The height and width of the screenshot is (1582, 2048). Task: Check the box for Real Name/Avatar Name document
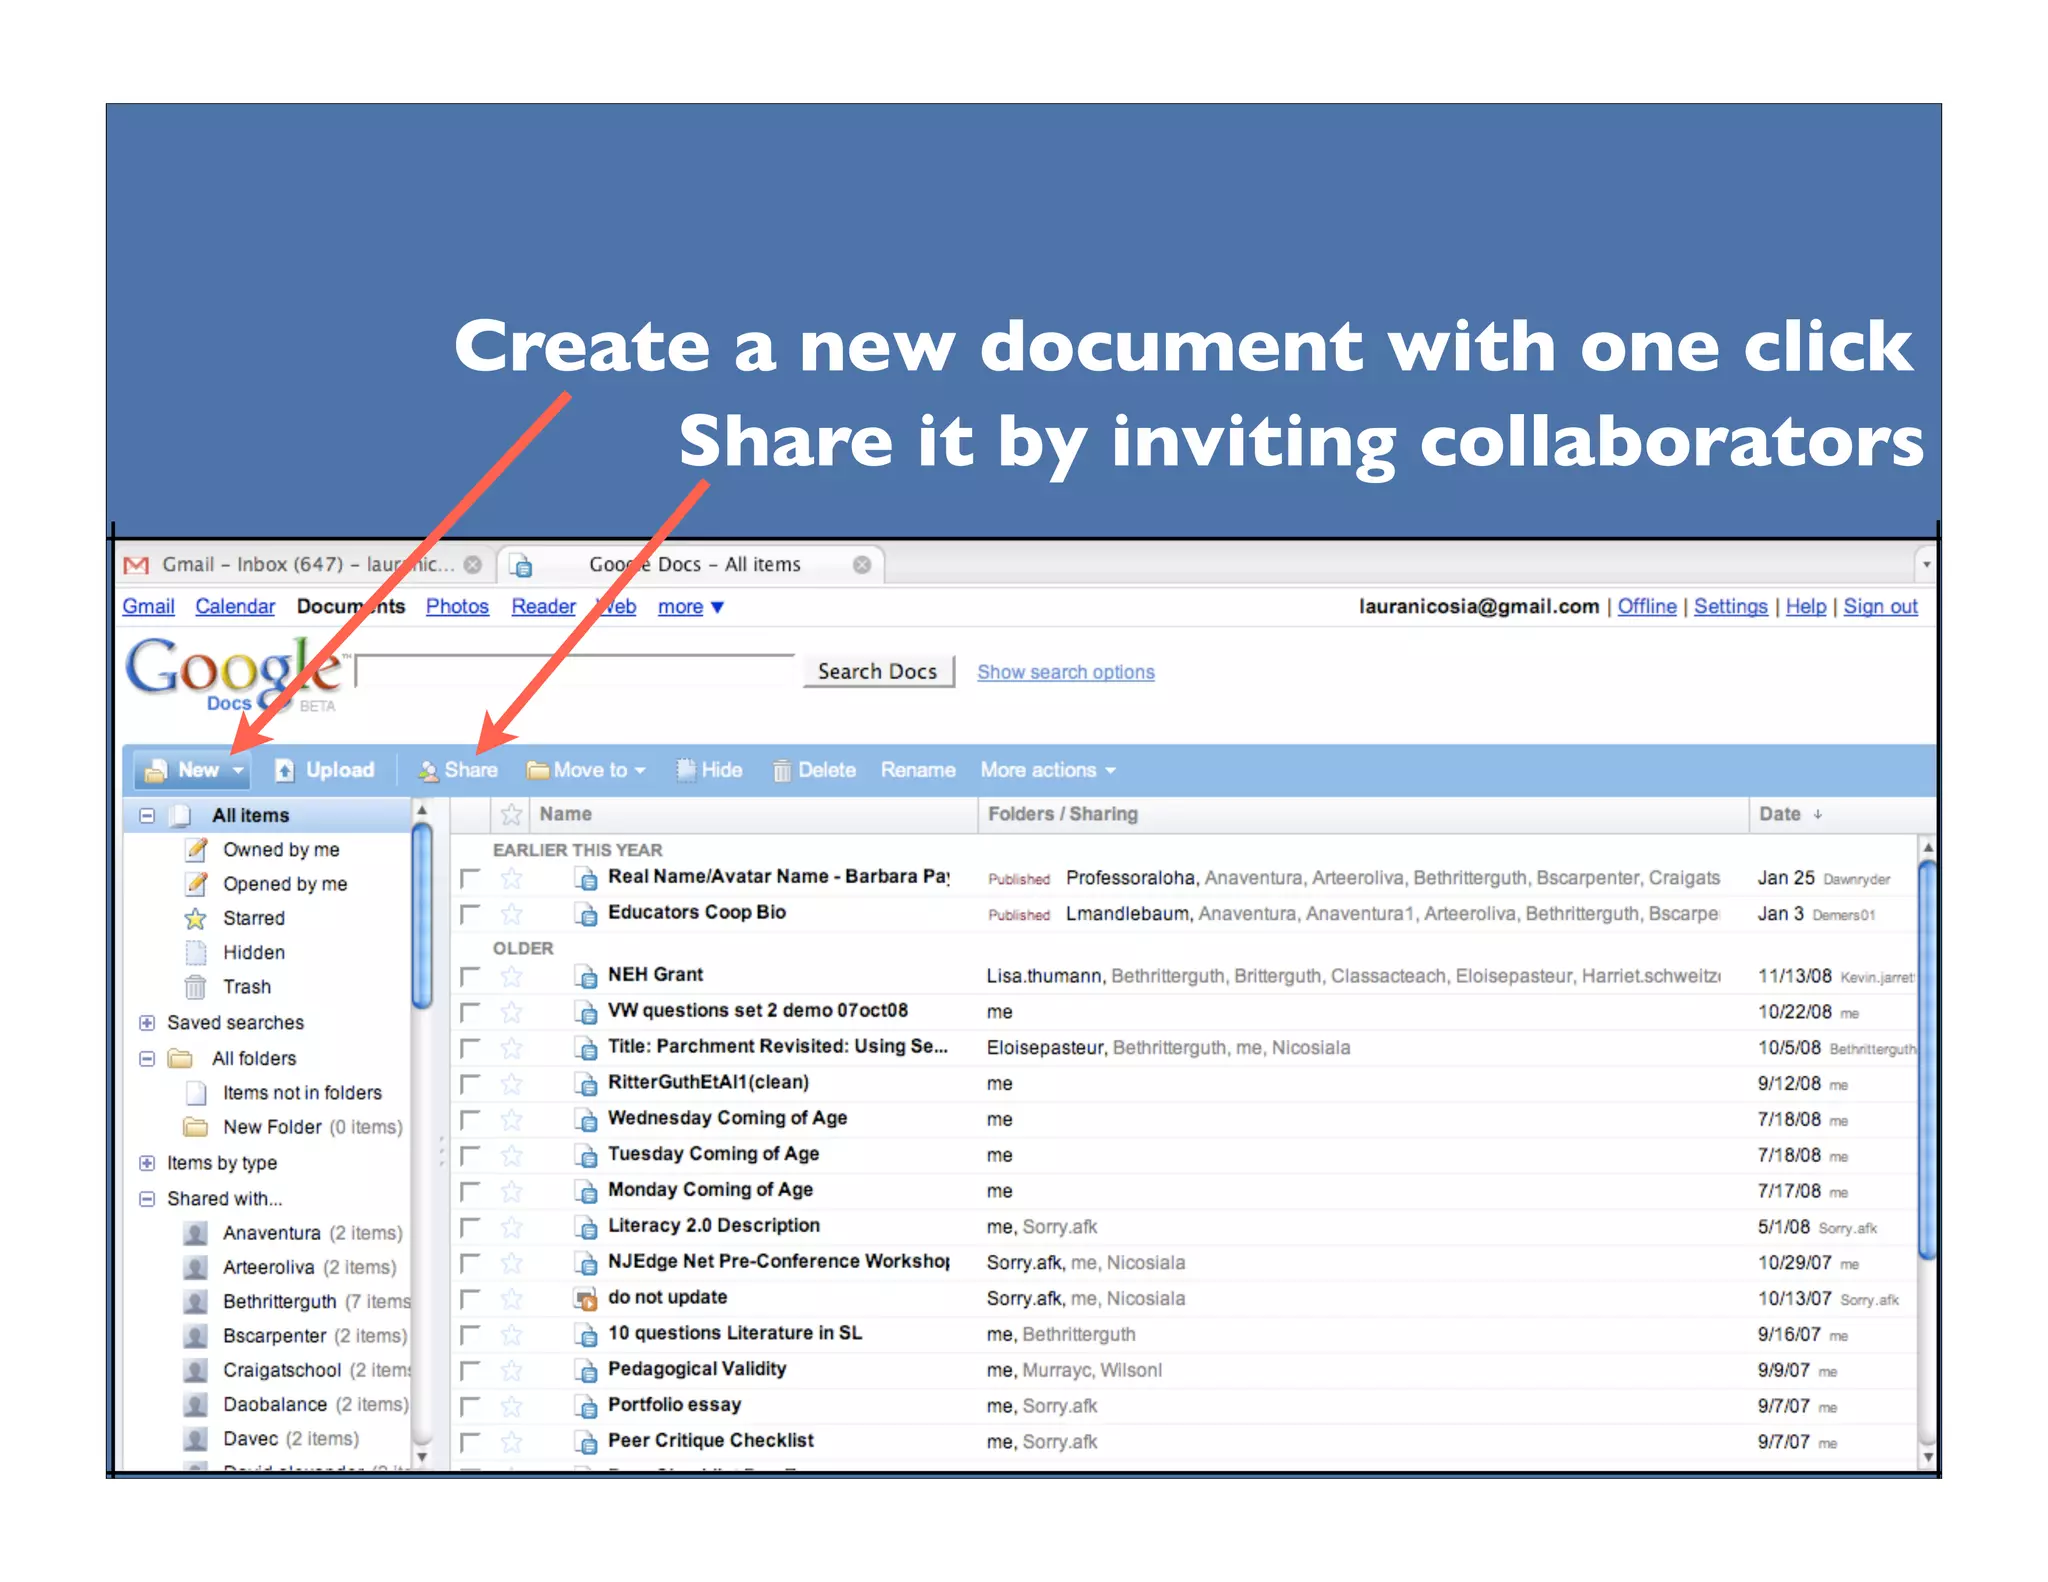(x=470, y=879)
